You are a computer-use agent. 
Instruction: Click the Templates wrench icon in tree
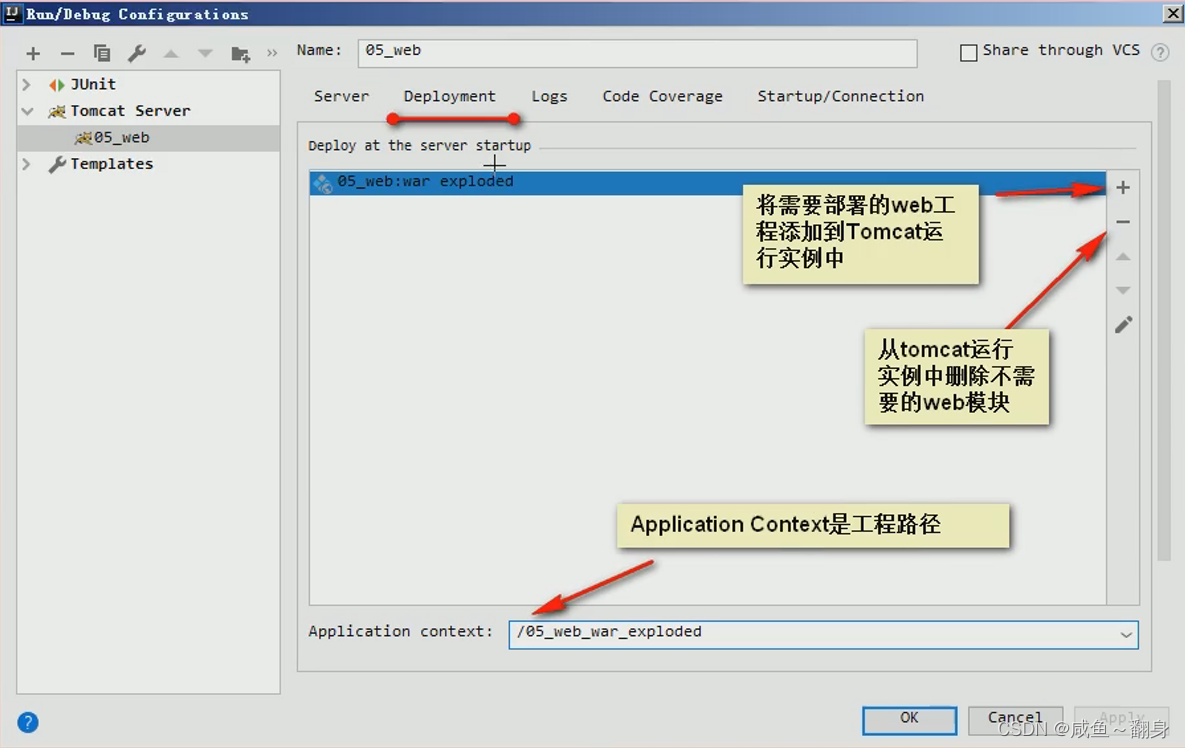coord(57,165)
